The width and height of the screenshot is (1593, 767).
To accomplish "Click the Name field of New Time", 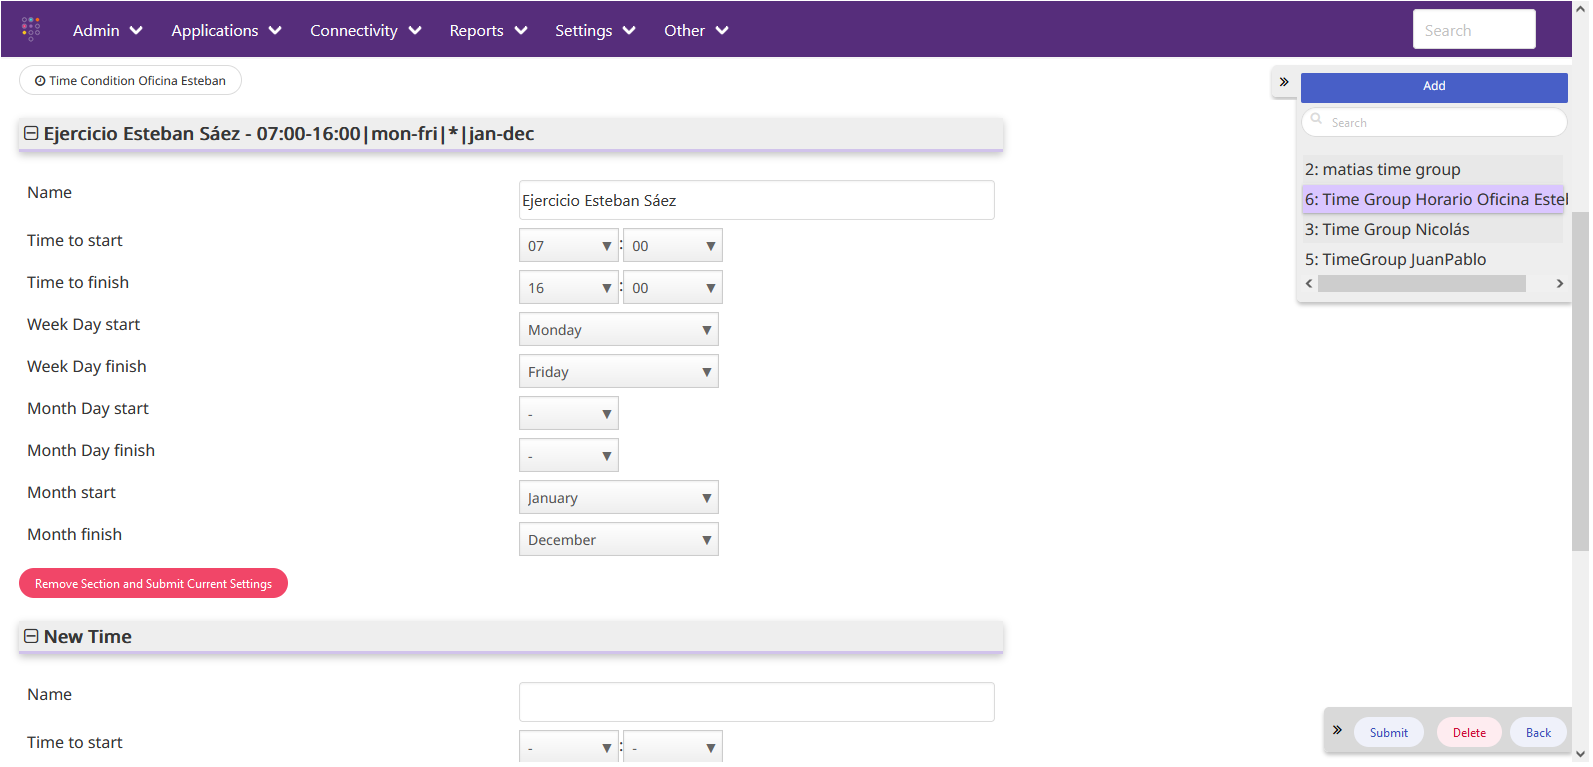I will [756, 702].
